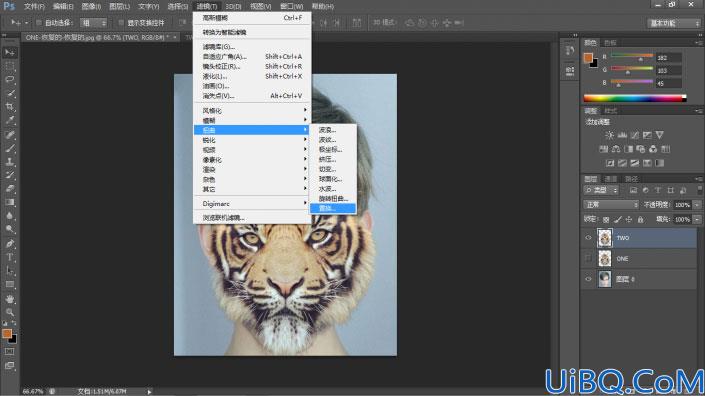Open the History panel collapsed icon
The image size is (705, 396).
(570, 50)
